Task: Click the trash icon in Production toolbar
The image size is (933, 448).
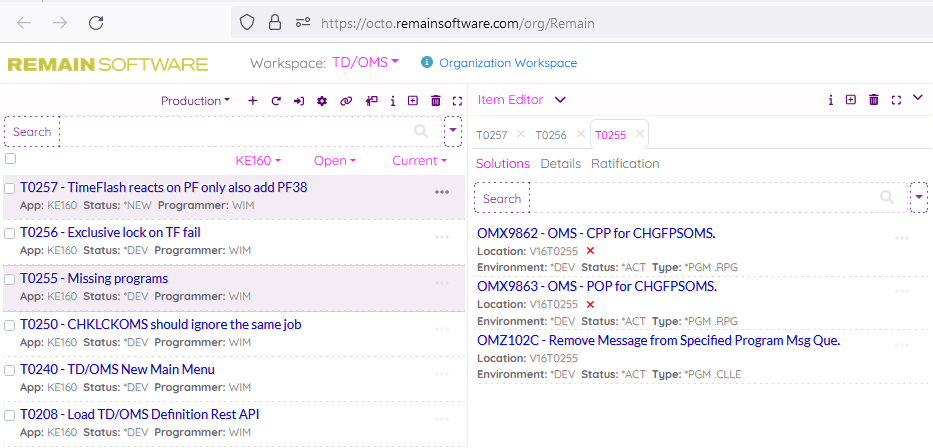Action: 436,101
